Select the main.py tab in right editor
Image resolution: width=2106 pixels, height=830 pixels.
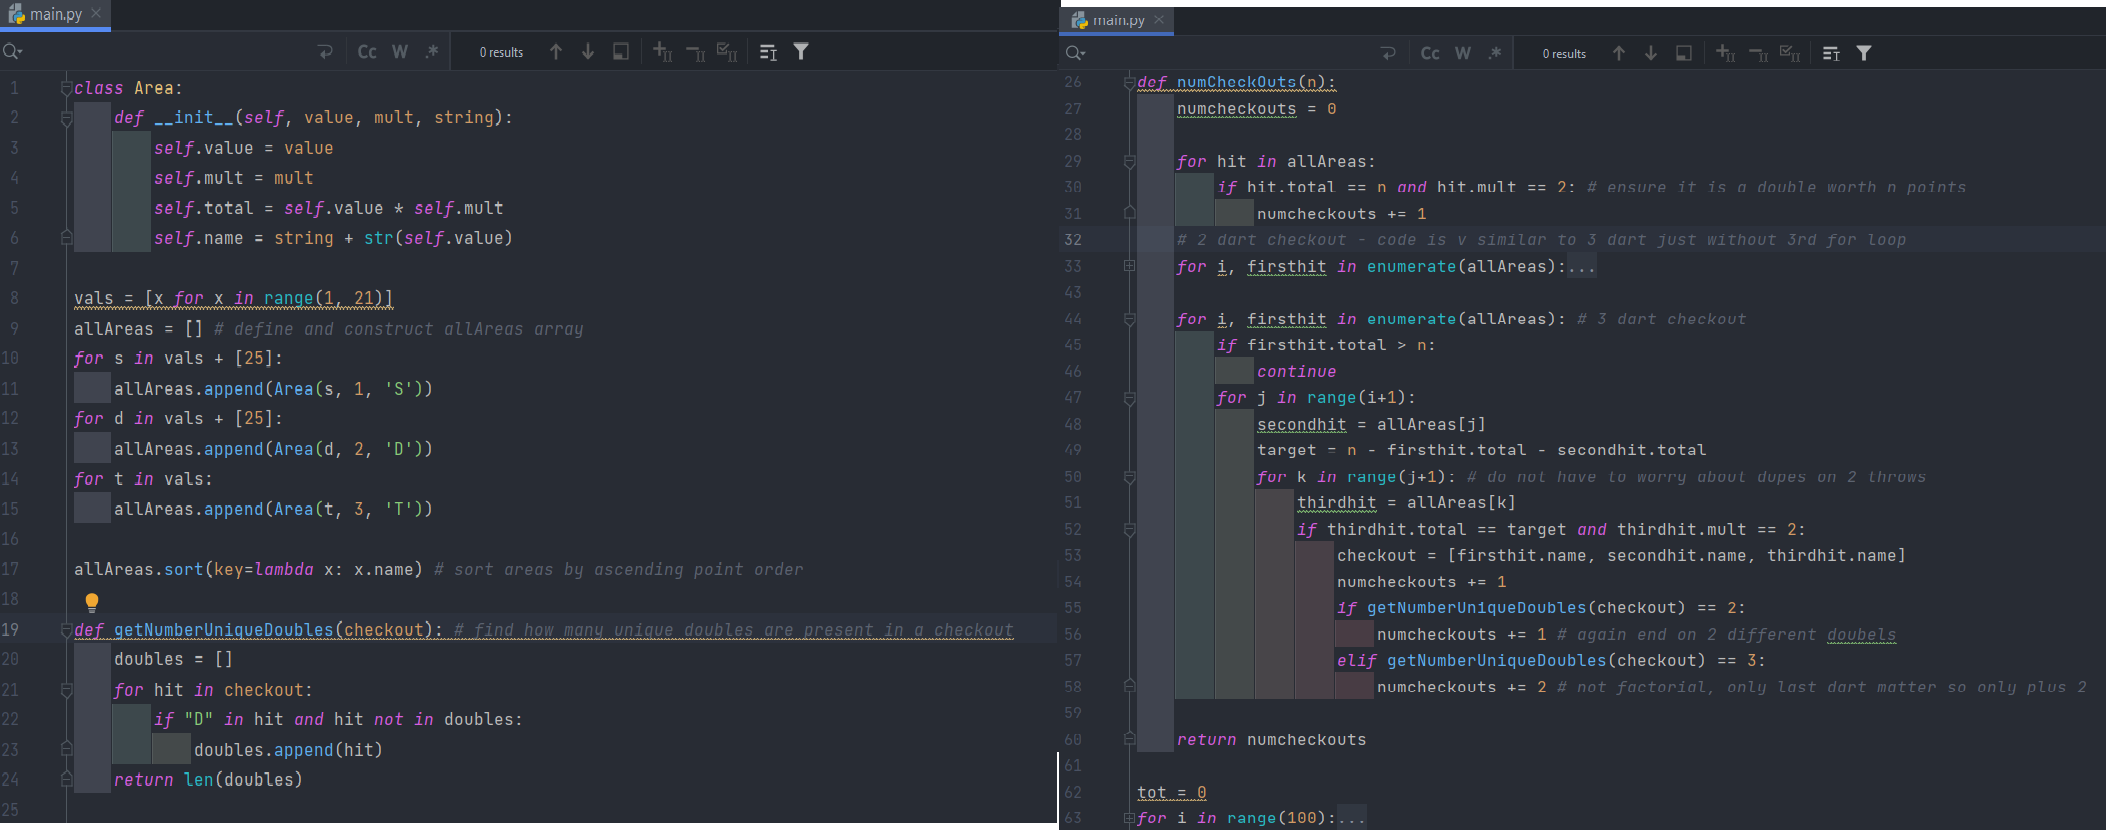(x=1117, y=20)
